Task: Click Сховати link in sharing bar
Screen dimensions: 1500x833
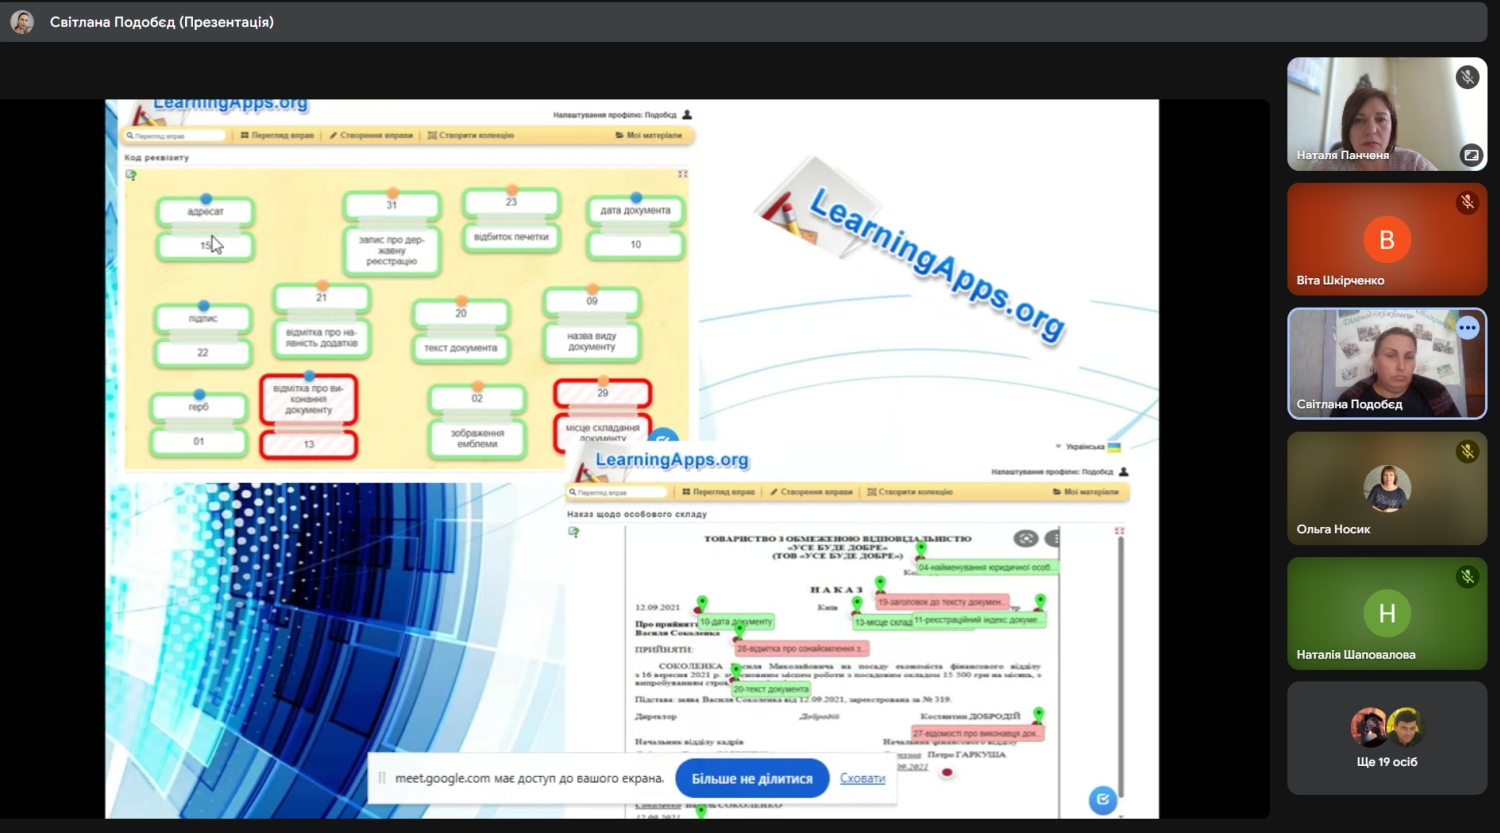Action: coord(862,778)
